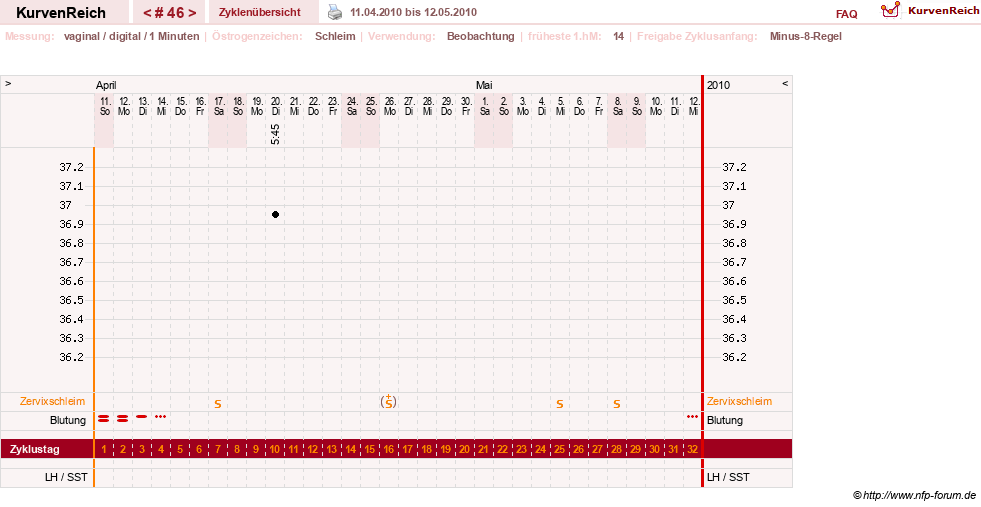Click date header 11. So

(104, 106)
